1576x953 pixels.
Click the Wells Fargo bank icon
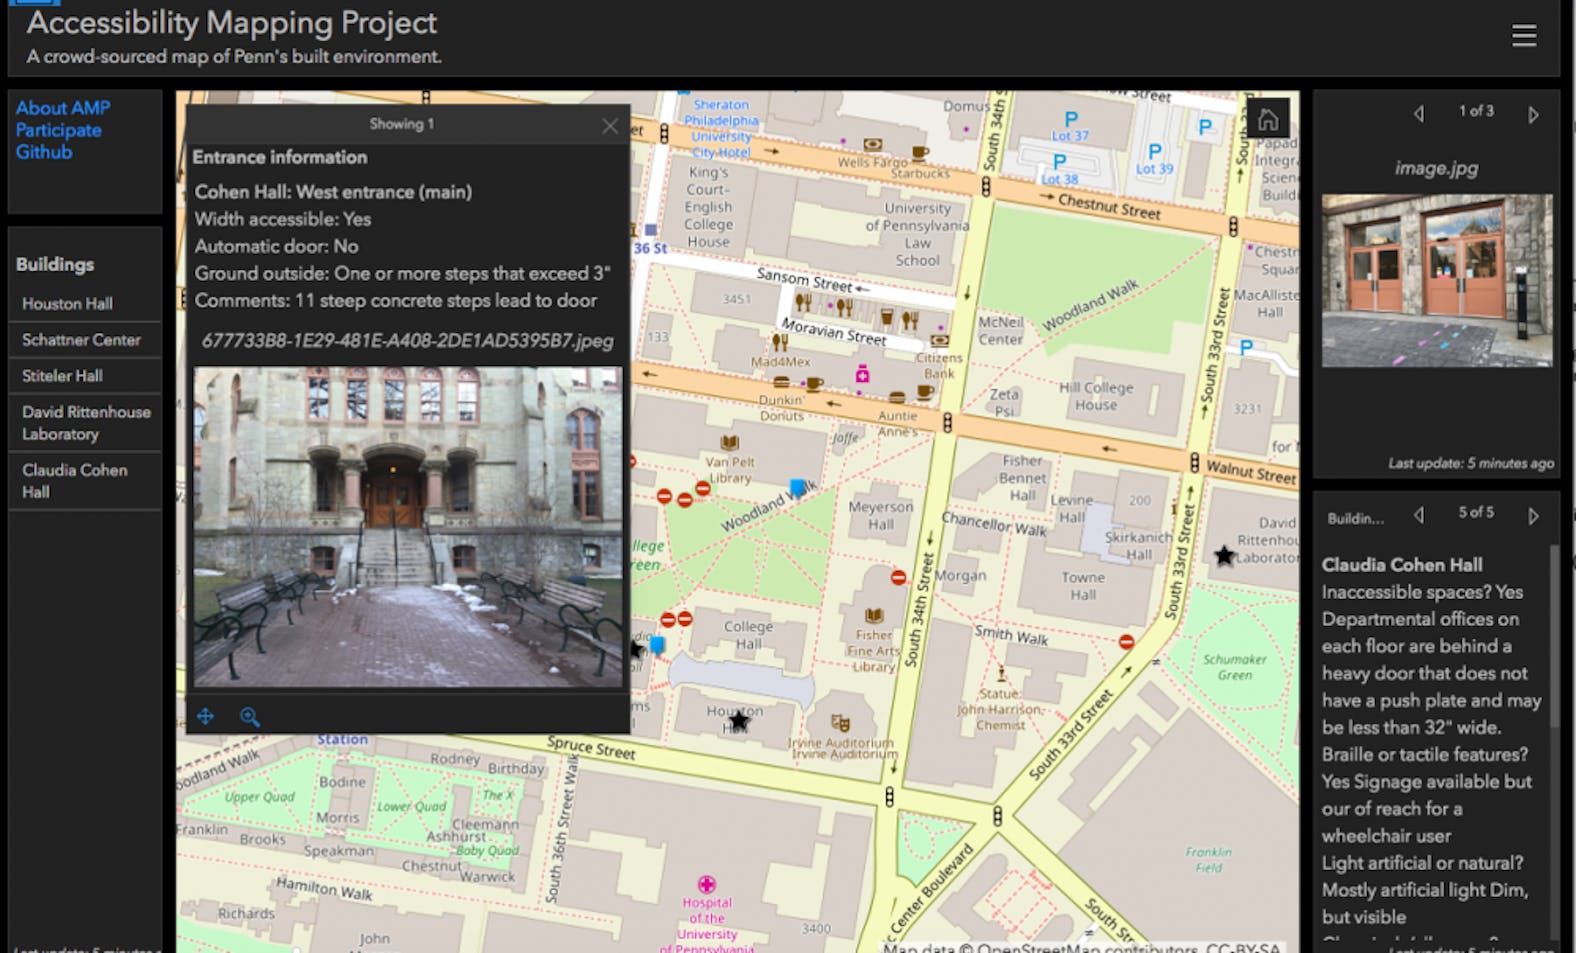(x=873, y=145)
